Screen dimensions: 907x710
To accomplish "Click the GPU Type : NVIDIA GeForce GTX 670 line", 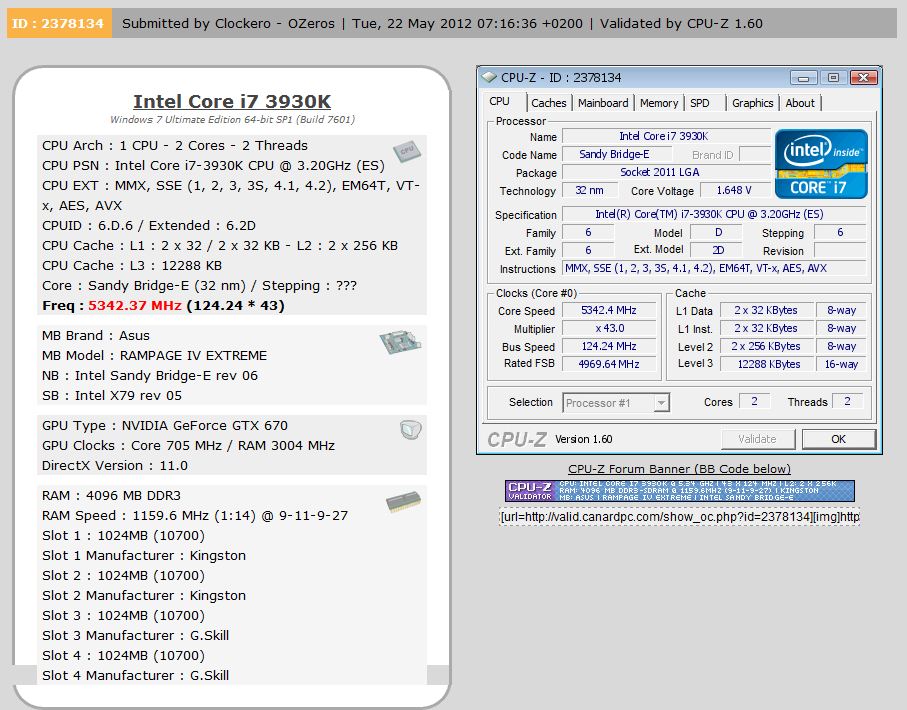I will coord(165,425).
